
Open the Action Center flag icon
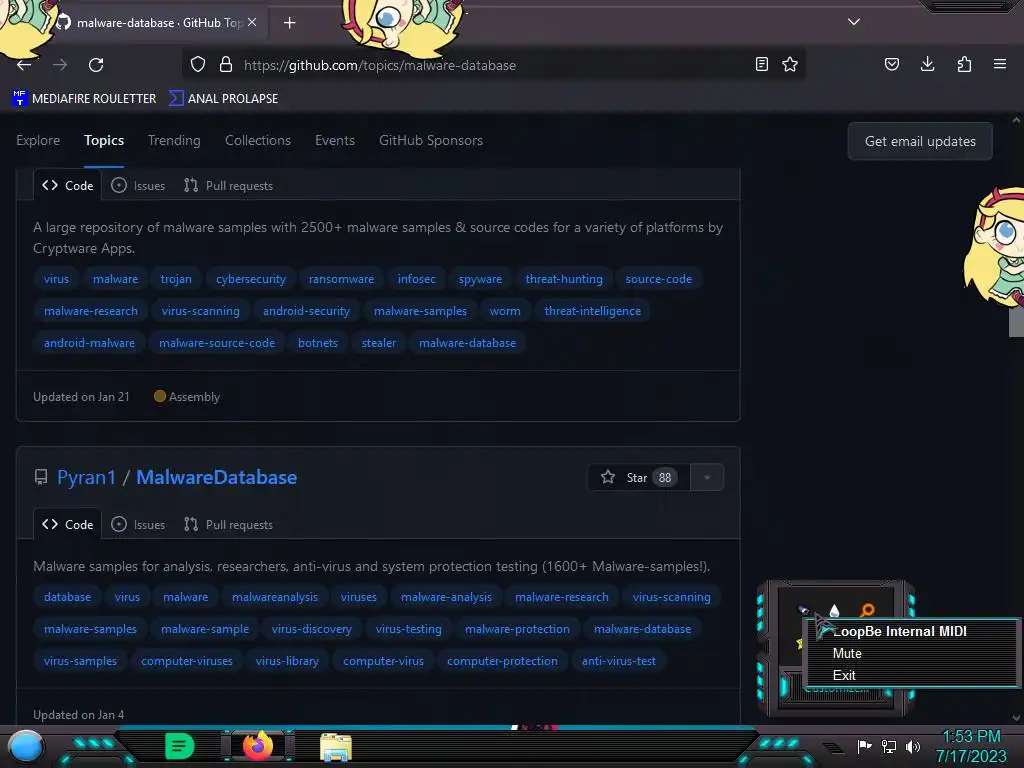(864, 746)
